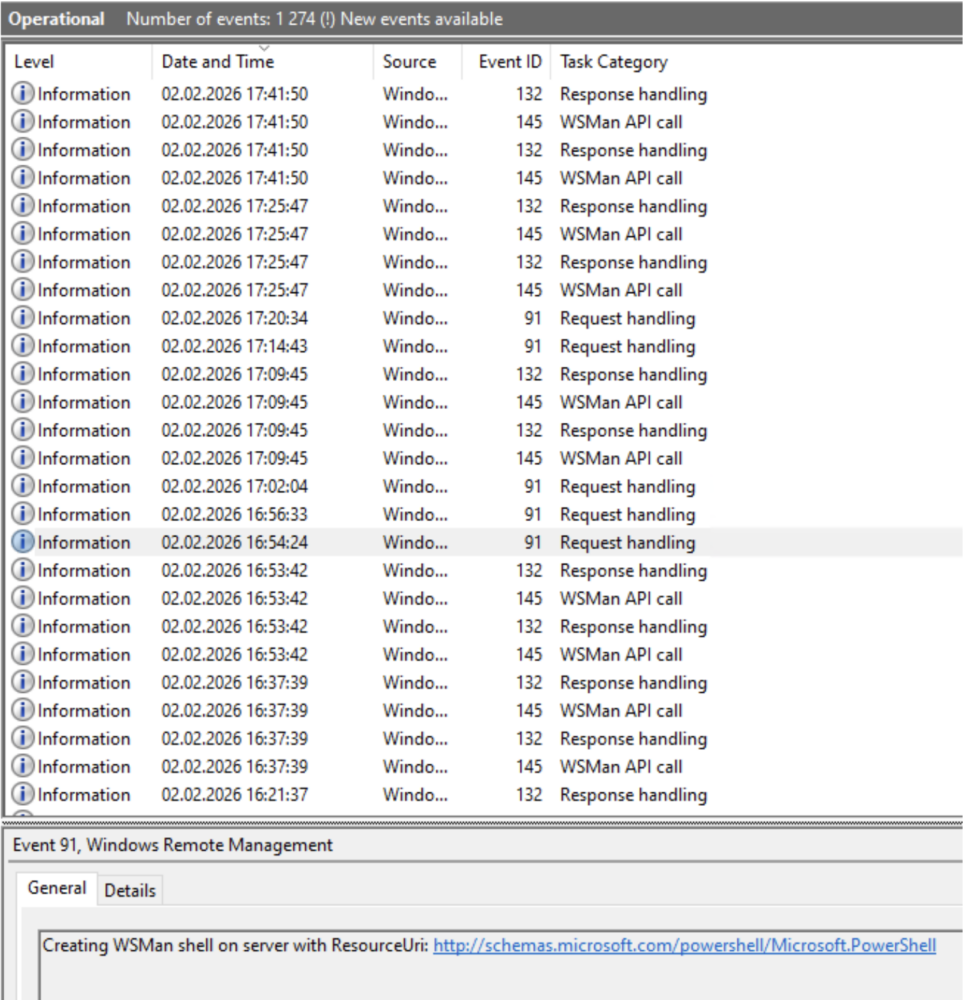964x1000 pixels.
Task: Click the info icon of the topmost event row
Action: coord(23,94)
